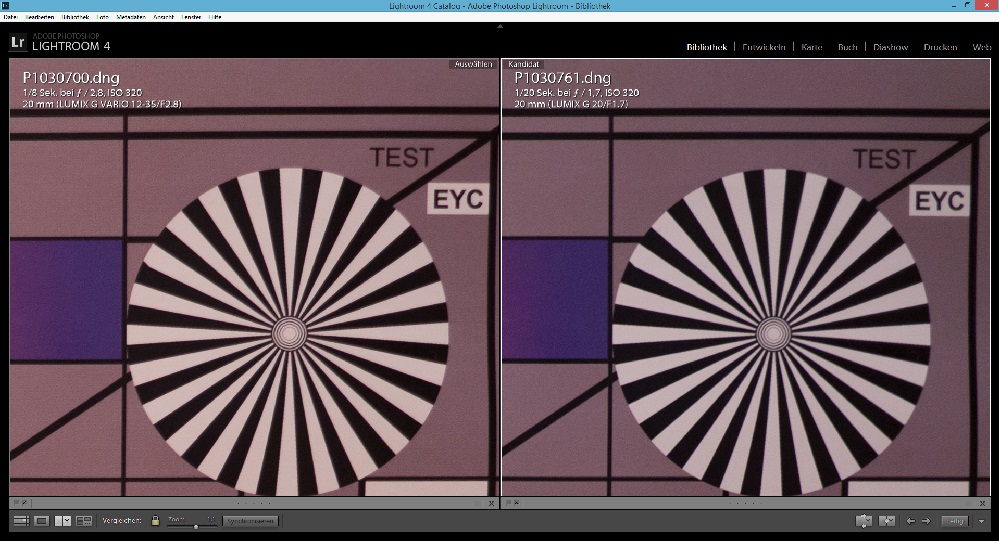Open the Buch module tab

point(847,47)
